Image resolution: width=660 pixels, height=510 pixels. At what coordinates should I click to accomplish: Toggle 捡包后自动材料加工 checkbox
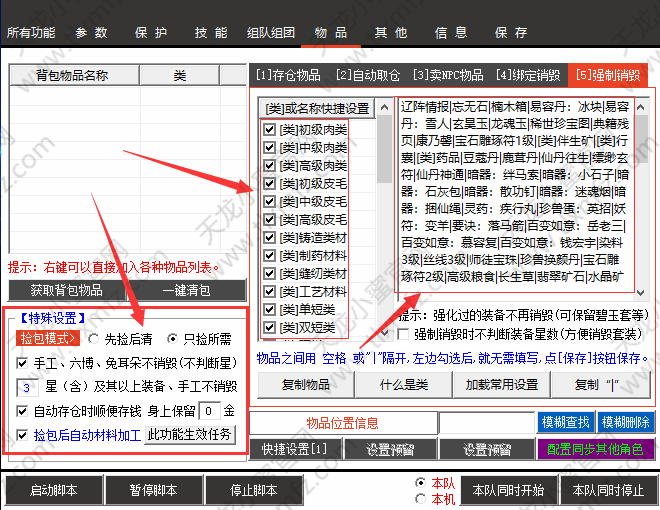pyautogui.click(x=22, y=435)
